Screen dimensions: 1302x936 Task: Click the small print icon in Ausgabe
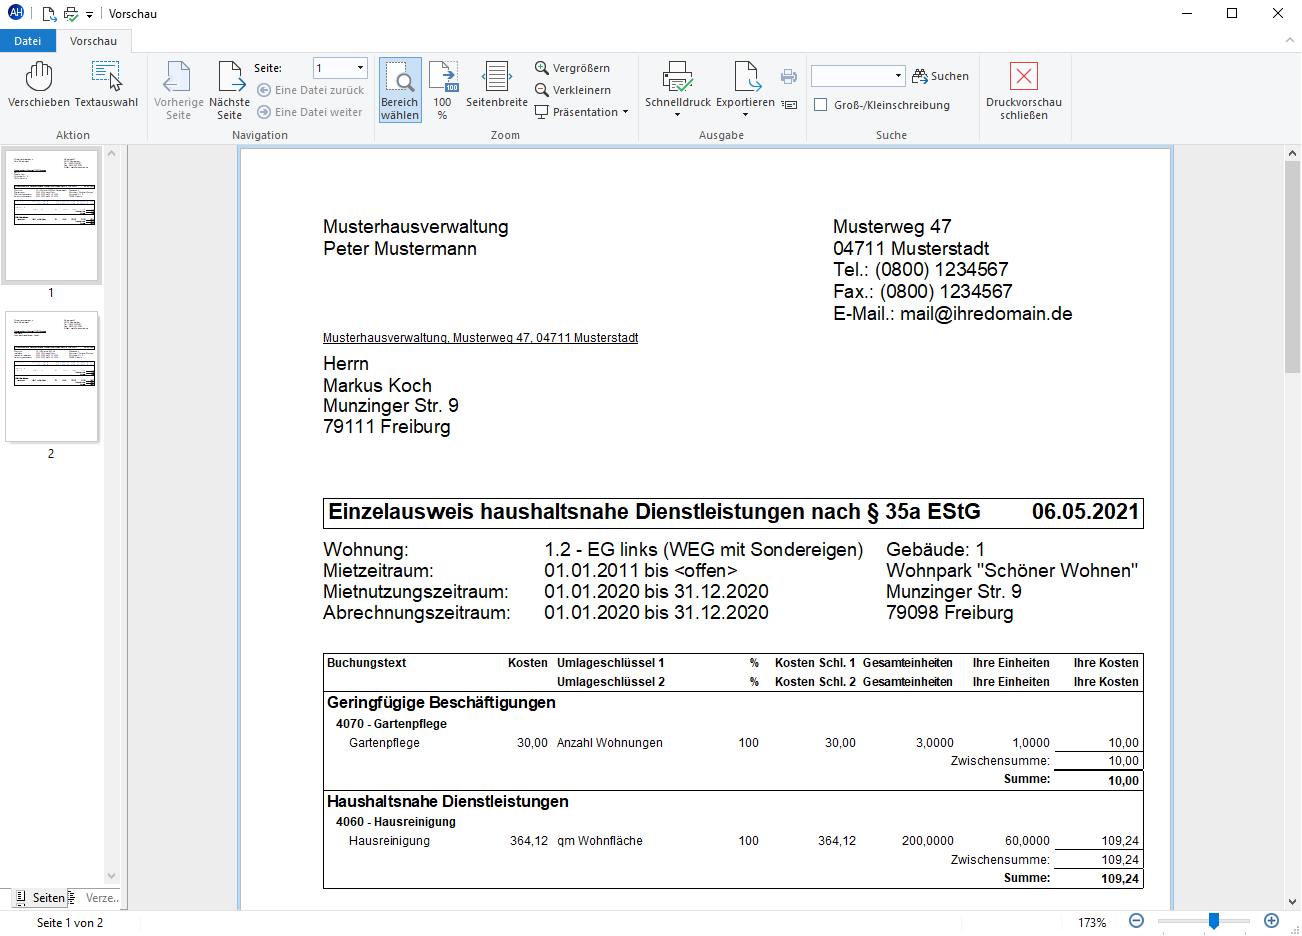pyautogui.click(x=789, y=76)
